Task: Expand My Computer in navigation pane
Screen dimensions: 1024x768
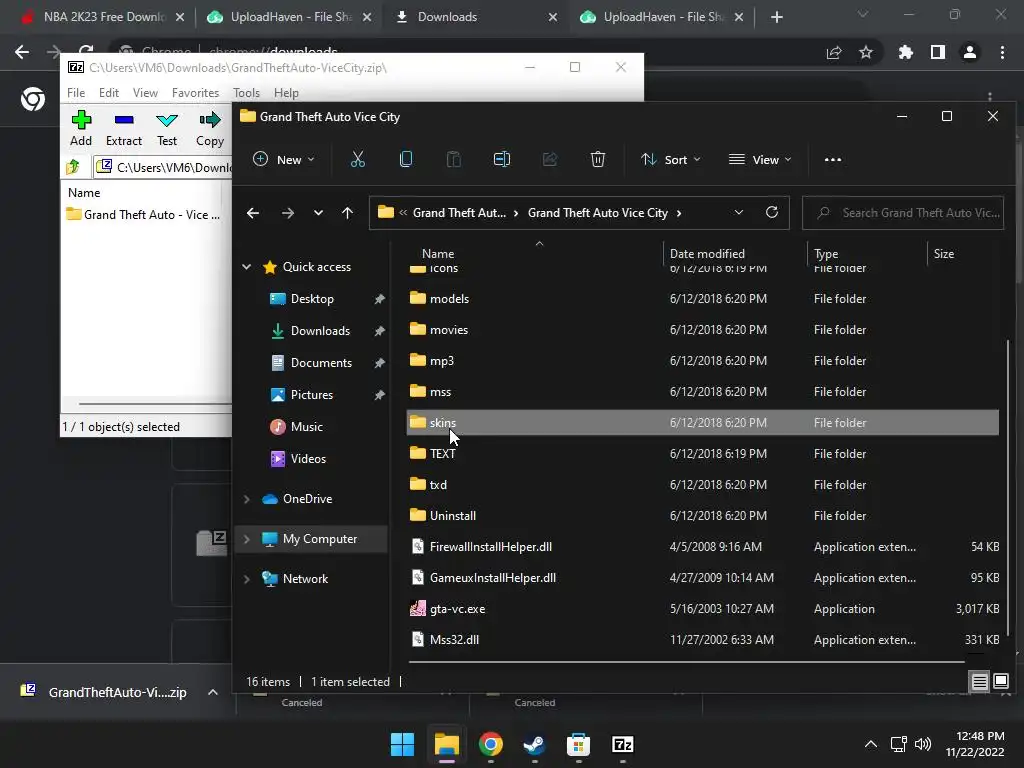Action: (x=247, y=539)
